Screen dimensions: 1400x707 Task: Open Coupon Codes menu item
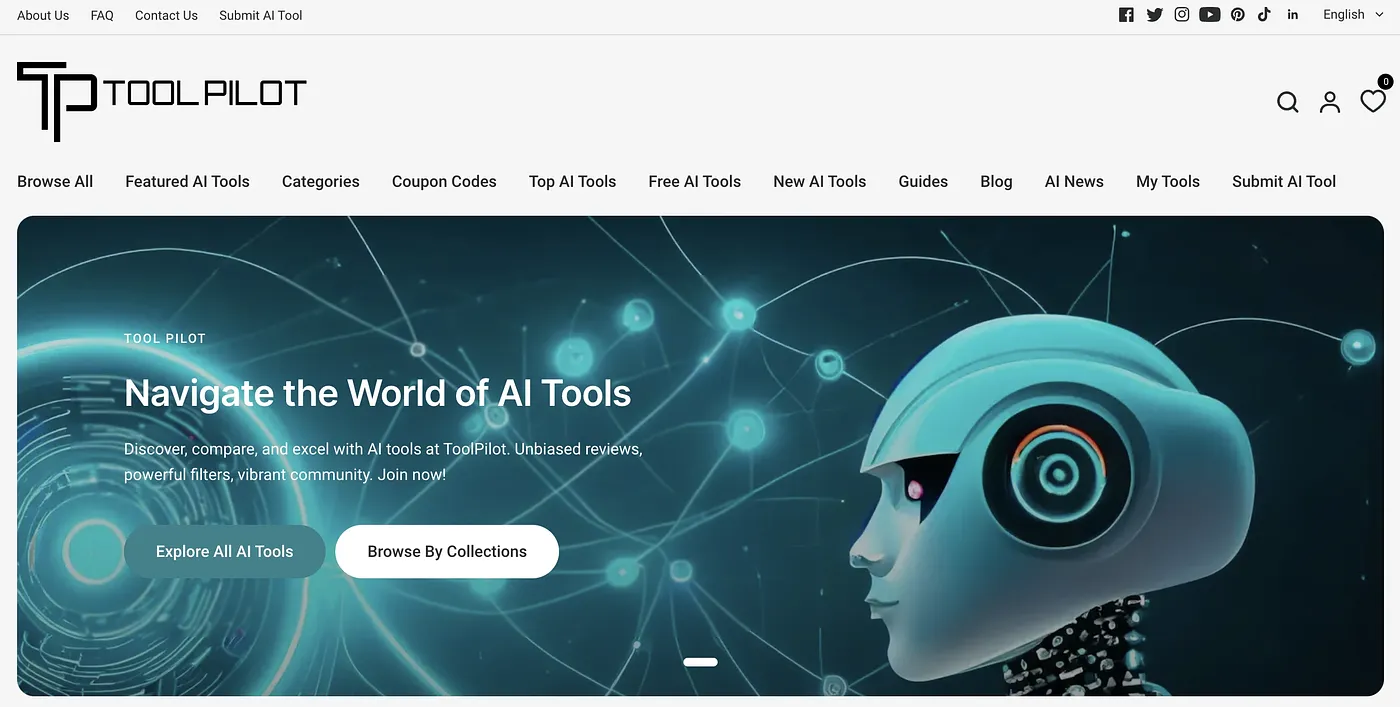pos(444,181)
